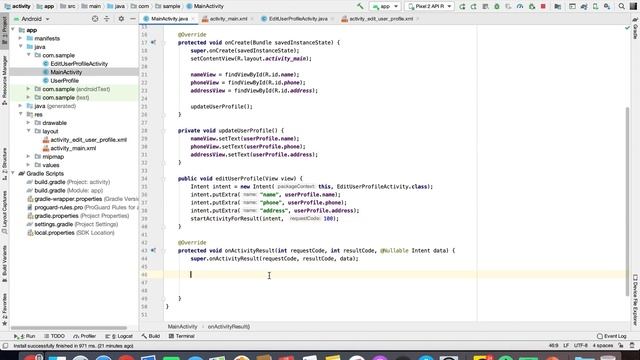Select gradle-wrapper.properties file
640x360 pixels.
click(82, 199)
